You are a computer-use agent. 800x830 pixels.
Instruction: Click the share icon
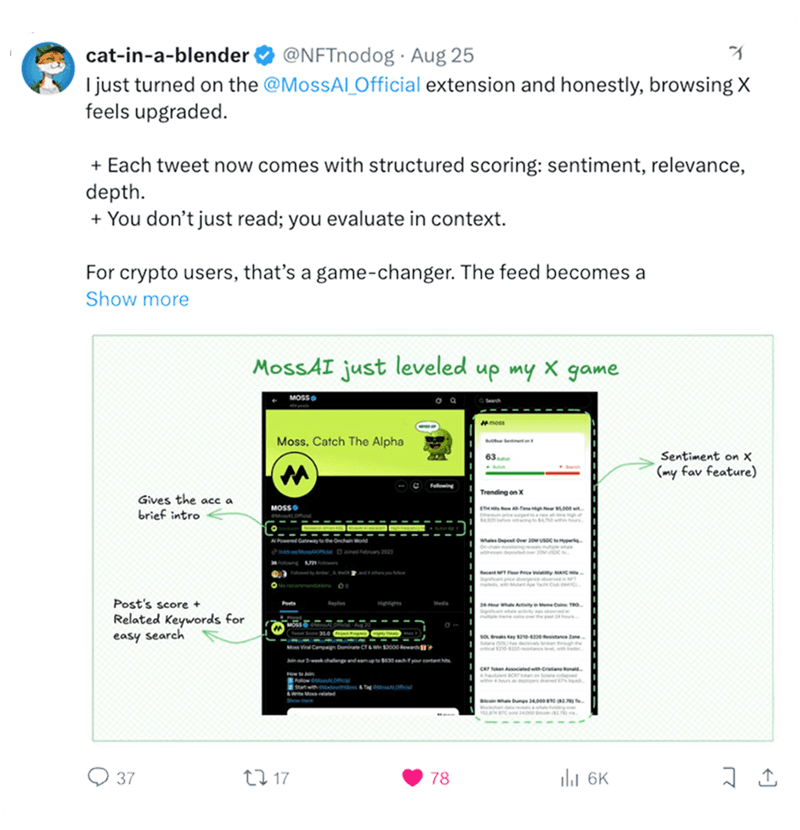click(768, 777)
